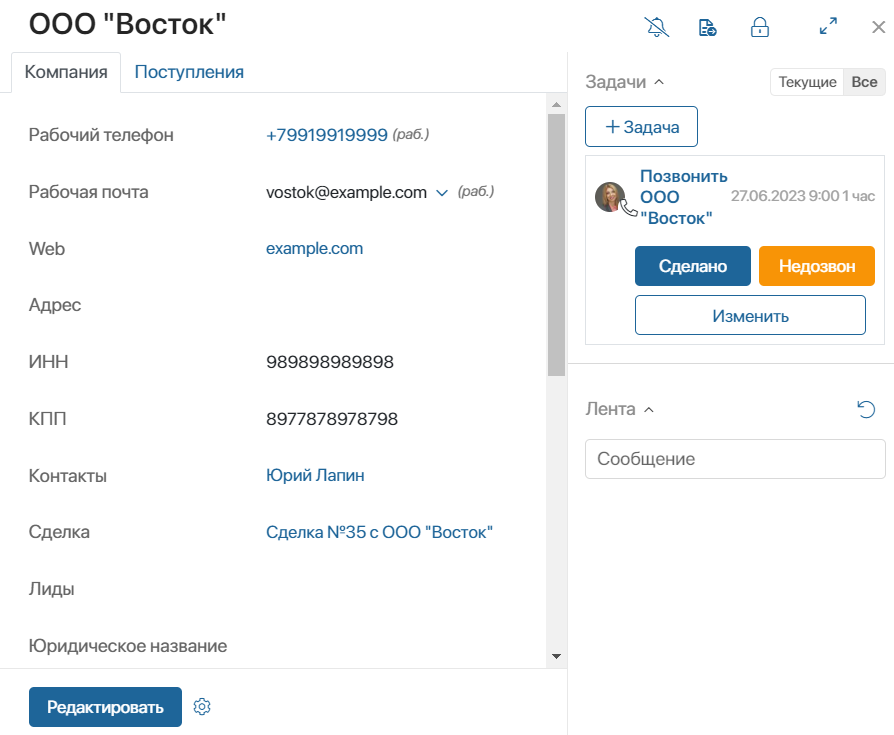Viewport: 894px width, 735px height.
Task: Open form settings gear next to Редактировать
Action: 202,706
